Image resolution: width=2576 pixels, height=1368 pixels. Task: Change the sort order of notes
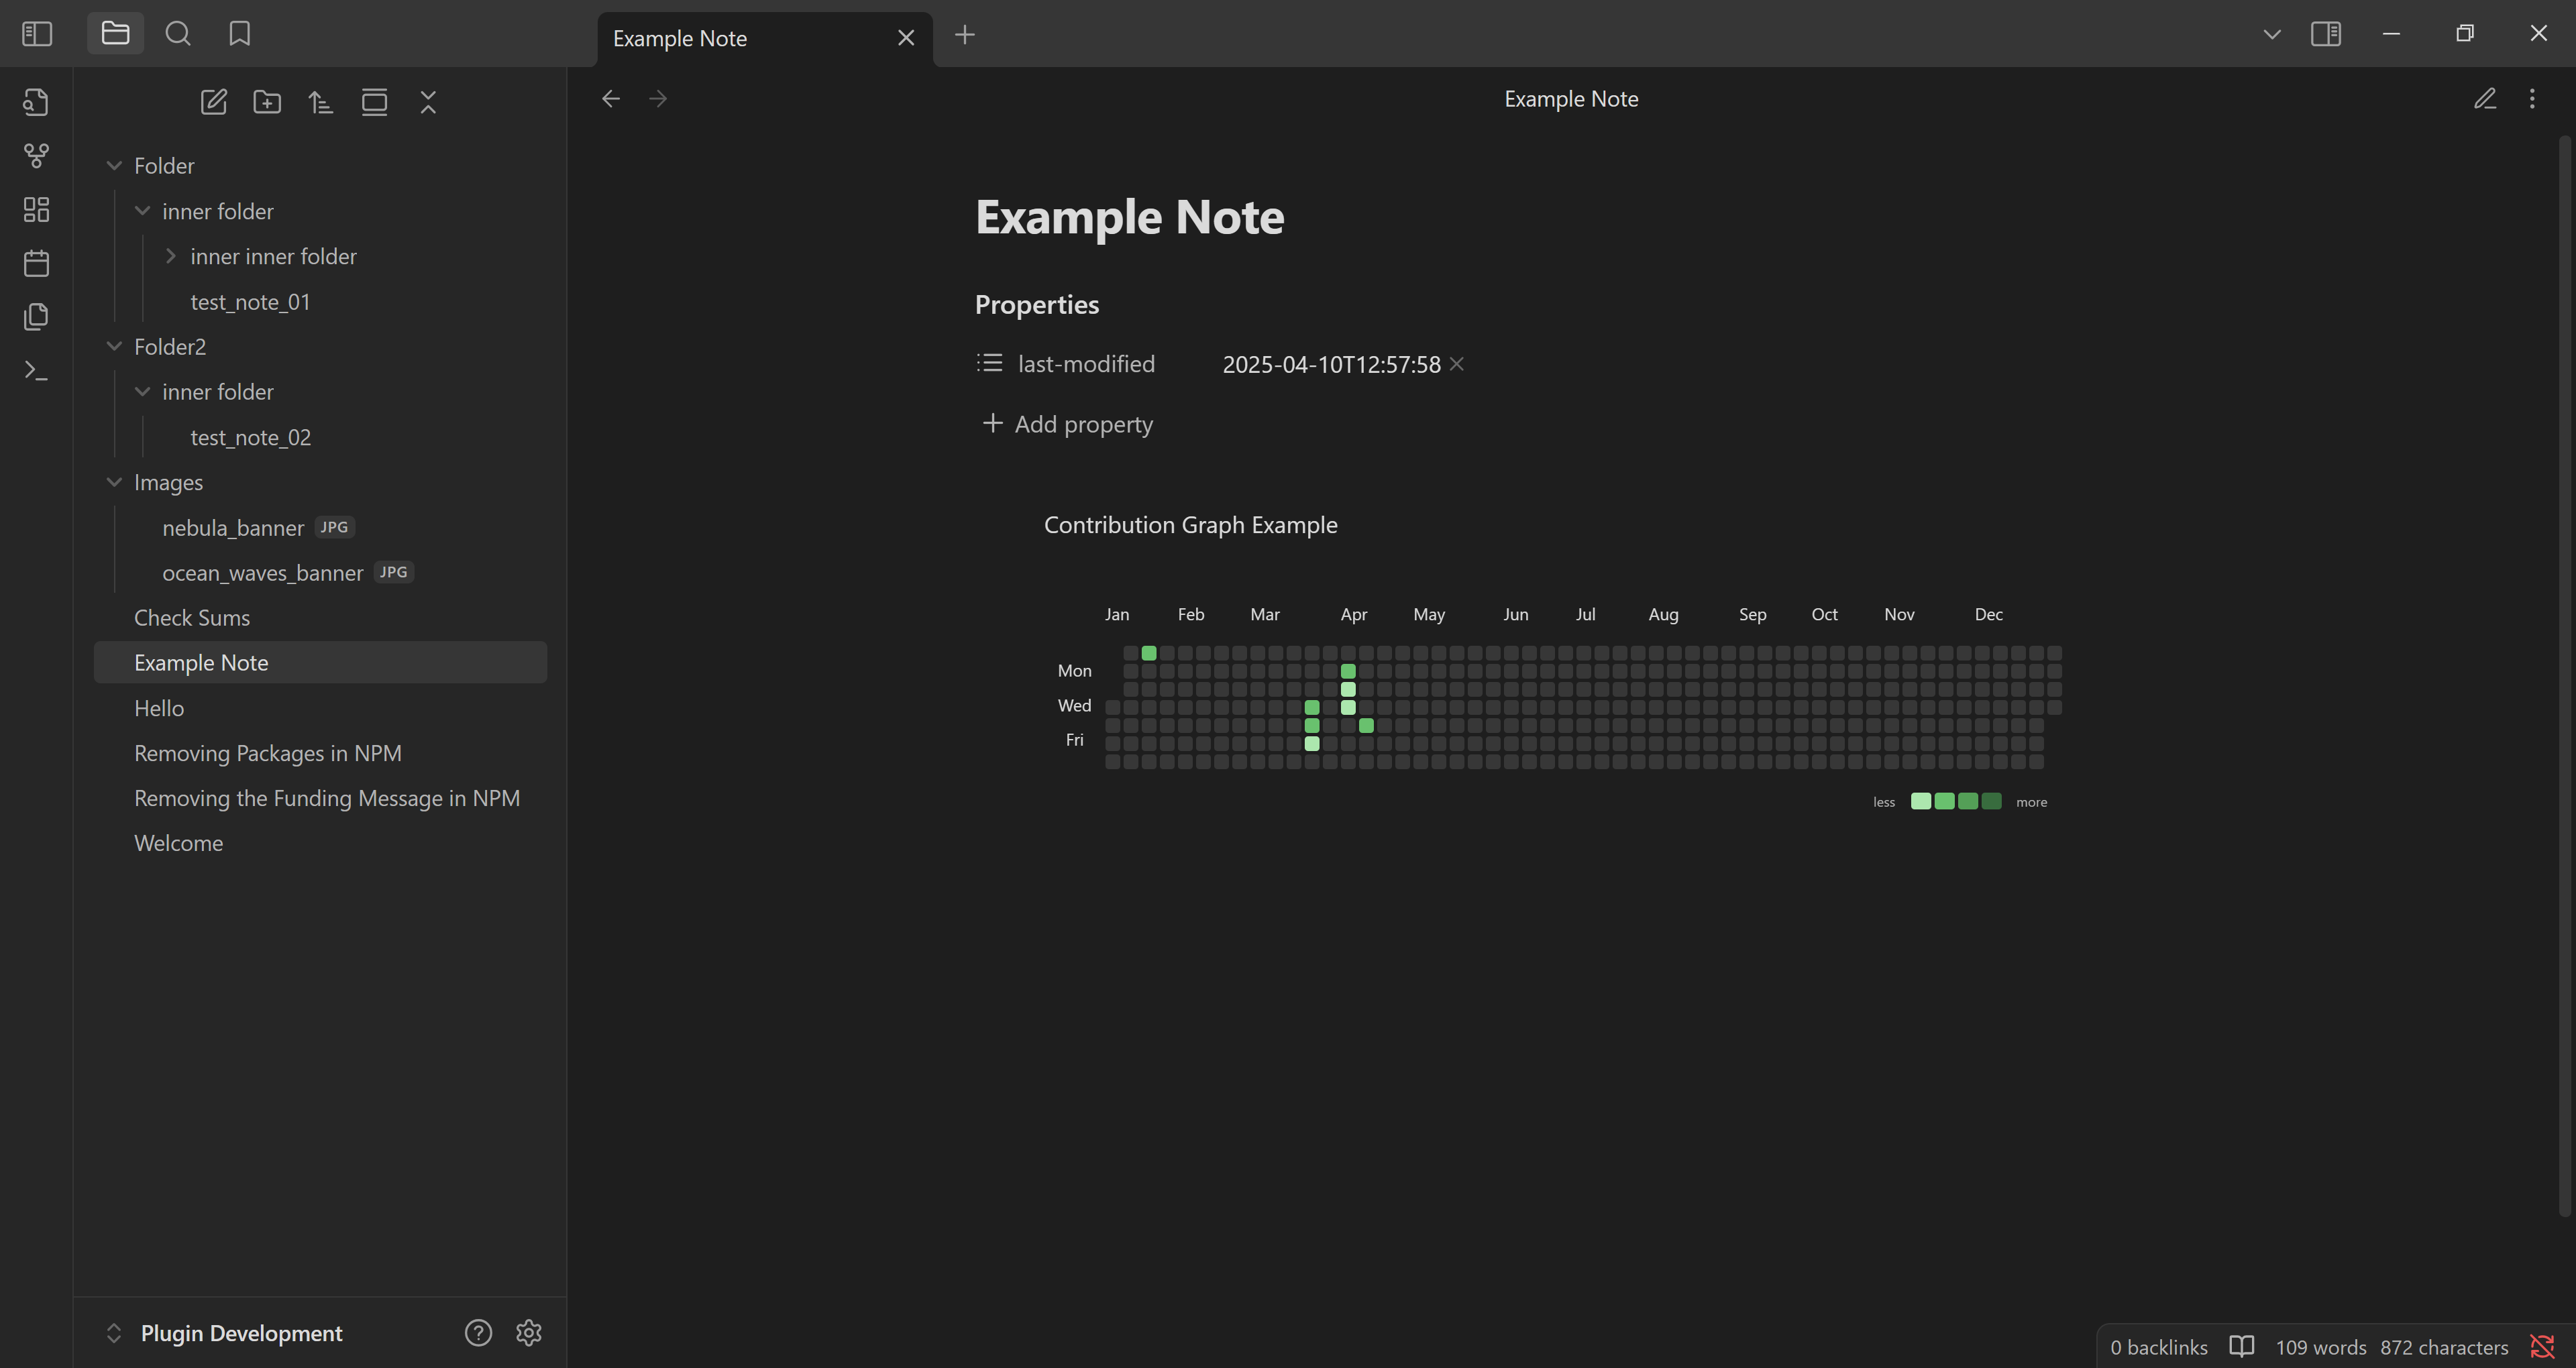click(320, 101)
